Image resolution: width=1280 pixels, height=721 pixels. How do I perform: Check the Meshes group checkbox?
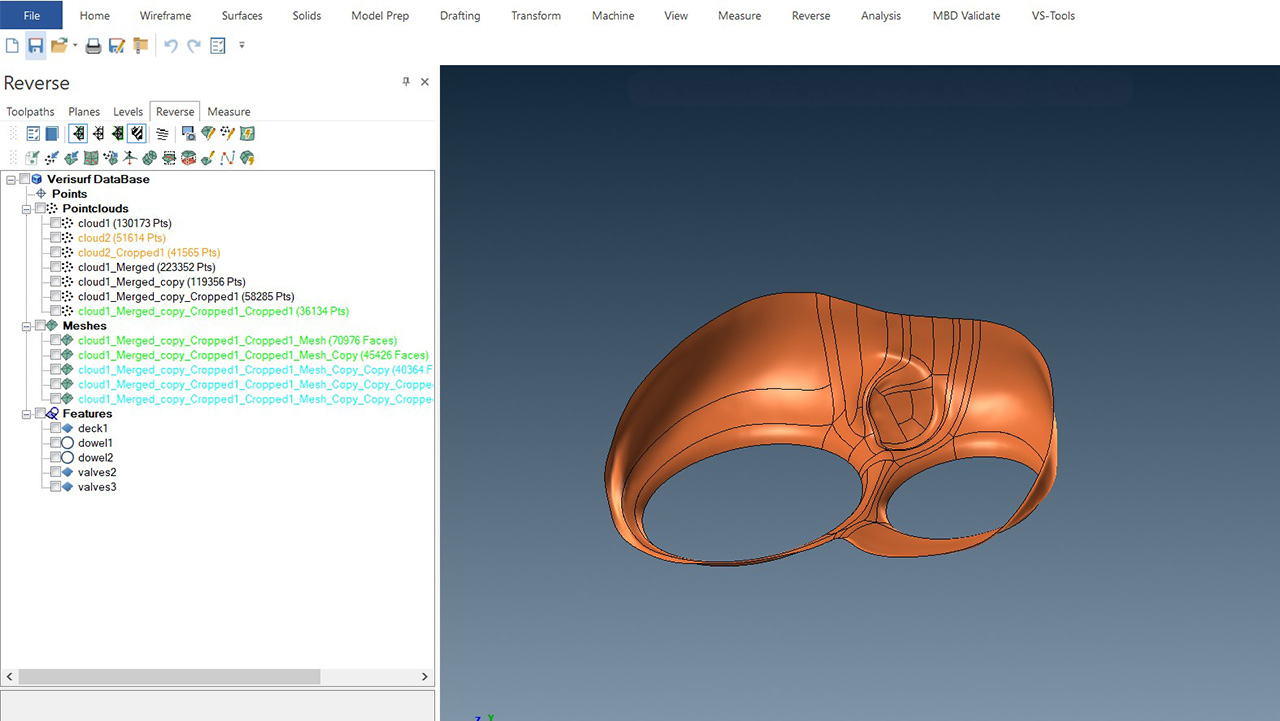(40, 325)
